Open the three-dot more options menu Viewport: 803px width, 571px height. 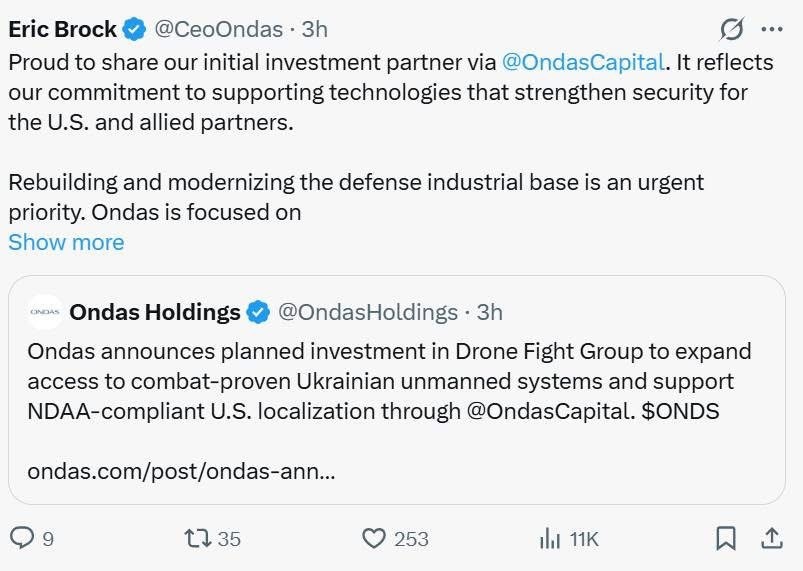pyautogui.click(x=771, y=28)
